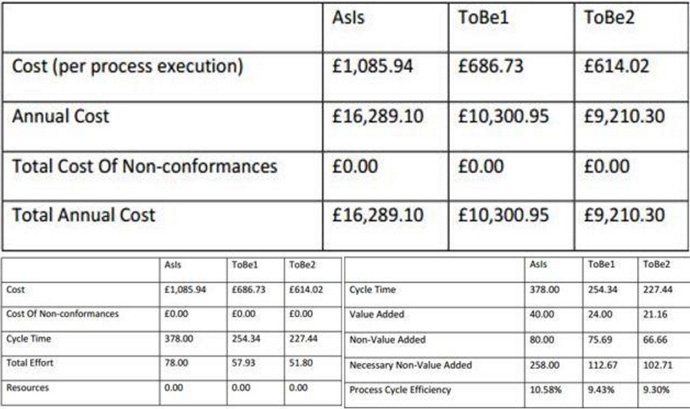This screenshot has width=690, height=409.
Task: Click the AsIs header in top table
Action: point(349,18)
